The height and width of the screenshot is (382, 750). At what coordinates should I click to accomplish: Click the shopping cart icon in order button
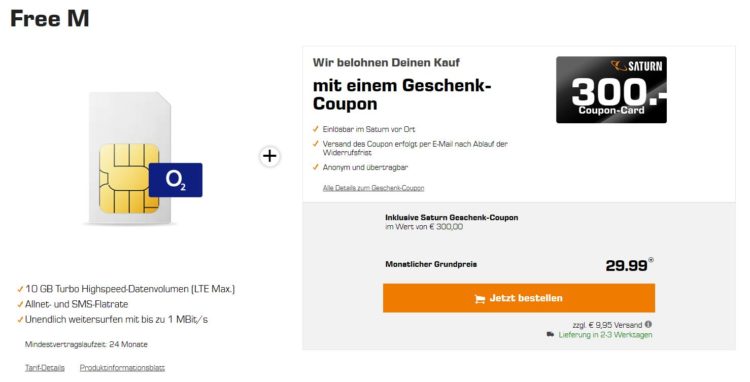[x=479, y=299]
